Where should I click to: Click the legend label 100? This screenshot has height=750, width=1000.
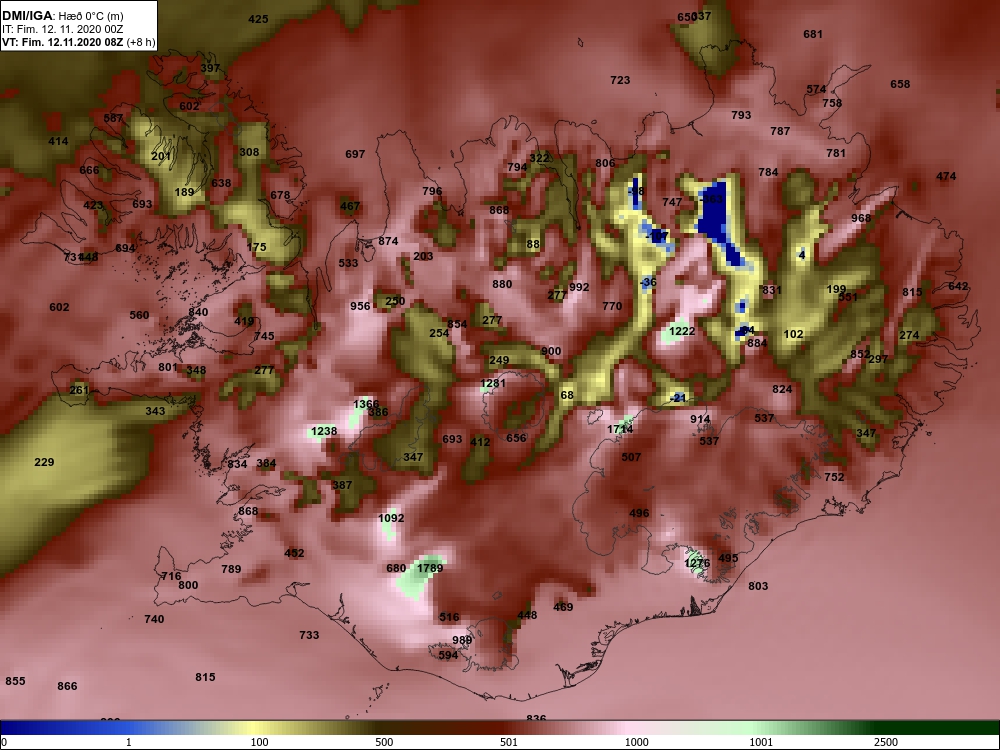(259, 742)
